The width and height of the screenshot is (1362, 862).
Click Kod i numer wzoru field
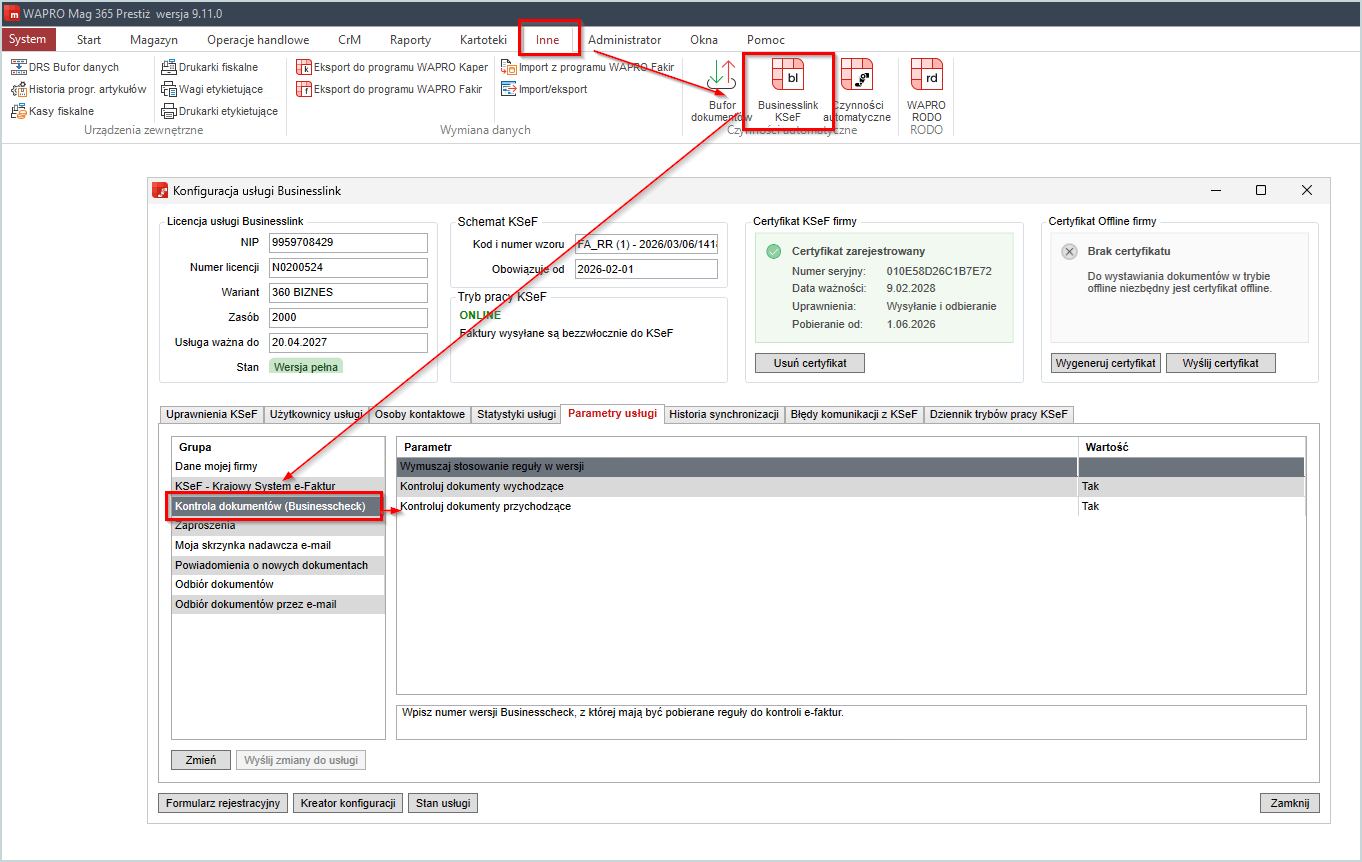click(x=646, y=244)
